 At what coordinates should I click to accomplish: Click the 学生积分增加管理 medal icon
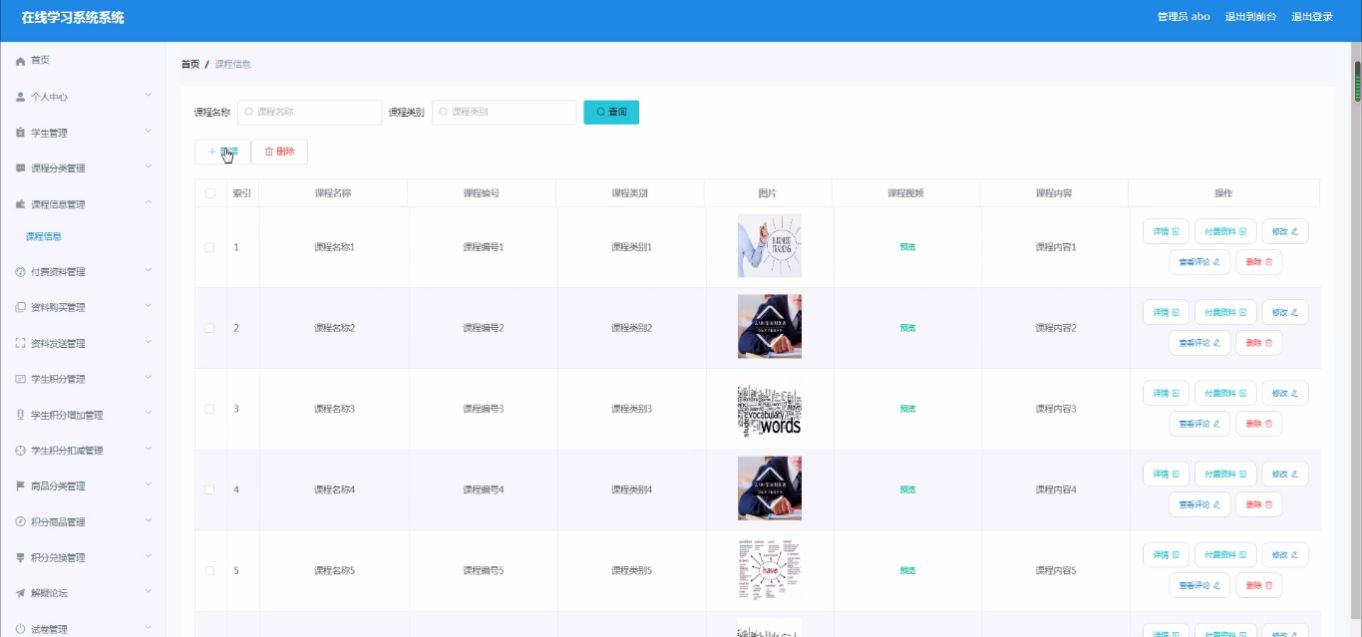20,415
